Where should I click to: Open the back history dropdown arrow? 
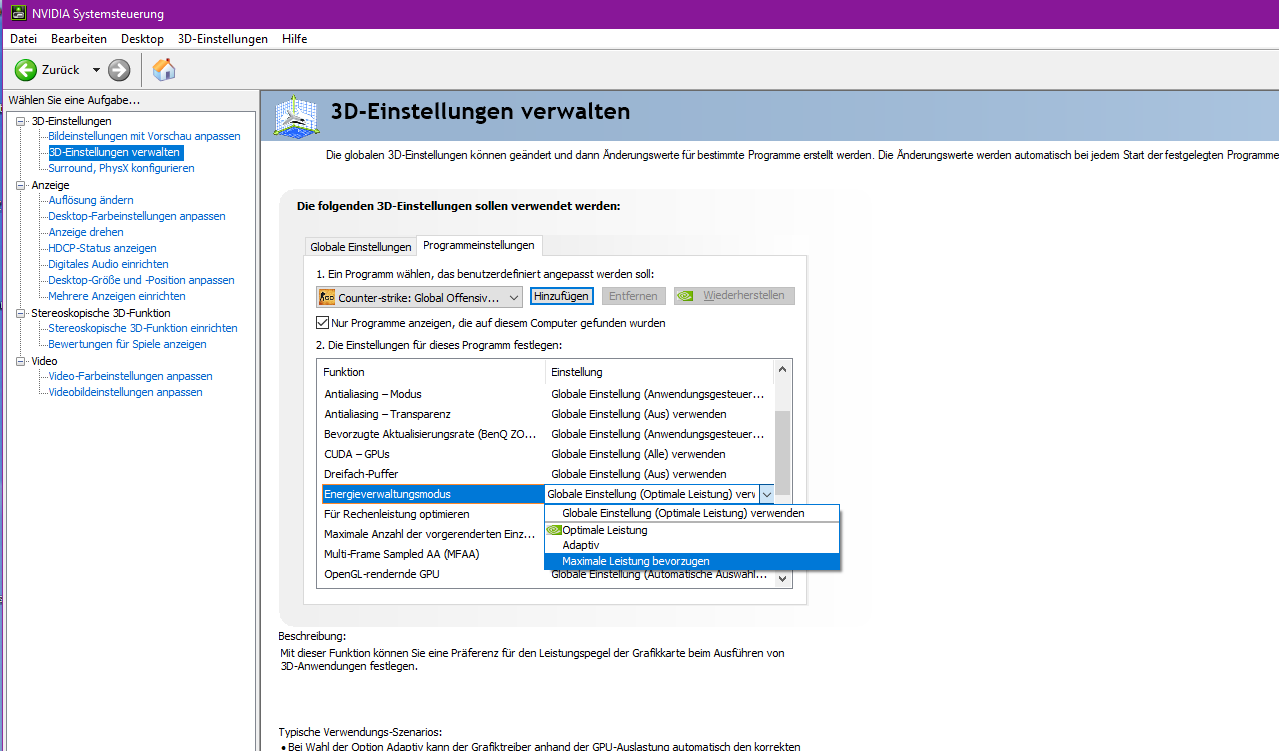pos(96,70)
